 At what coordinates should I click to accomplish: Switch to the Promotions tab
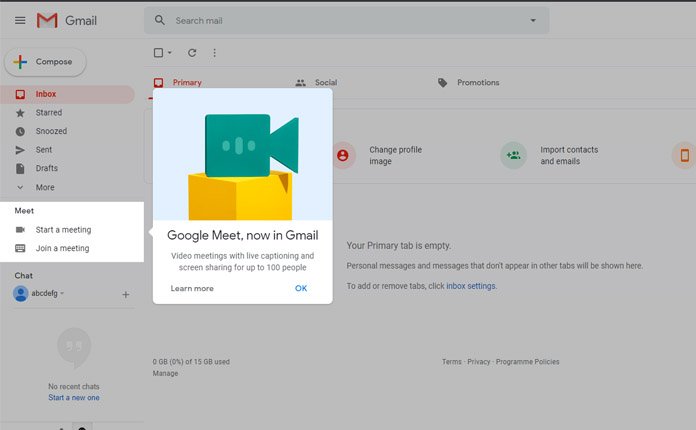[x=477, y=83]
